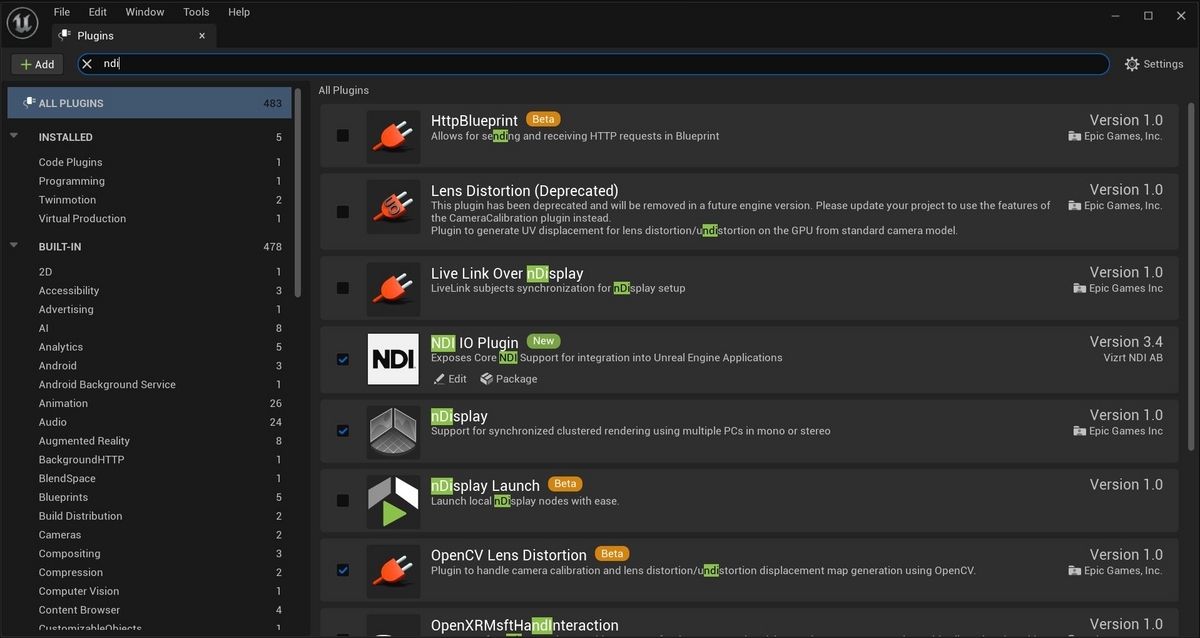Viewport: 1200px width, 638px height.
Task: Click the Beta badge on nDisplay Launch
Action: (565, 484)
